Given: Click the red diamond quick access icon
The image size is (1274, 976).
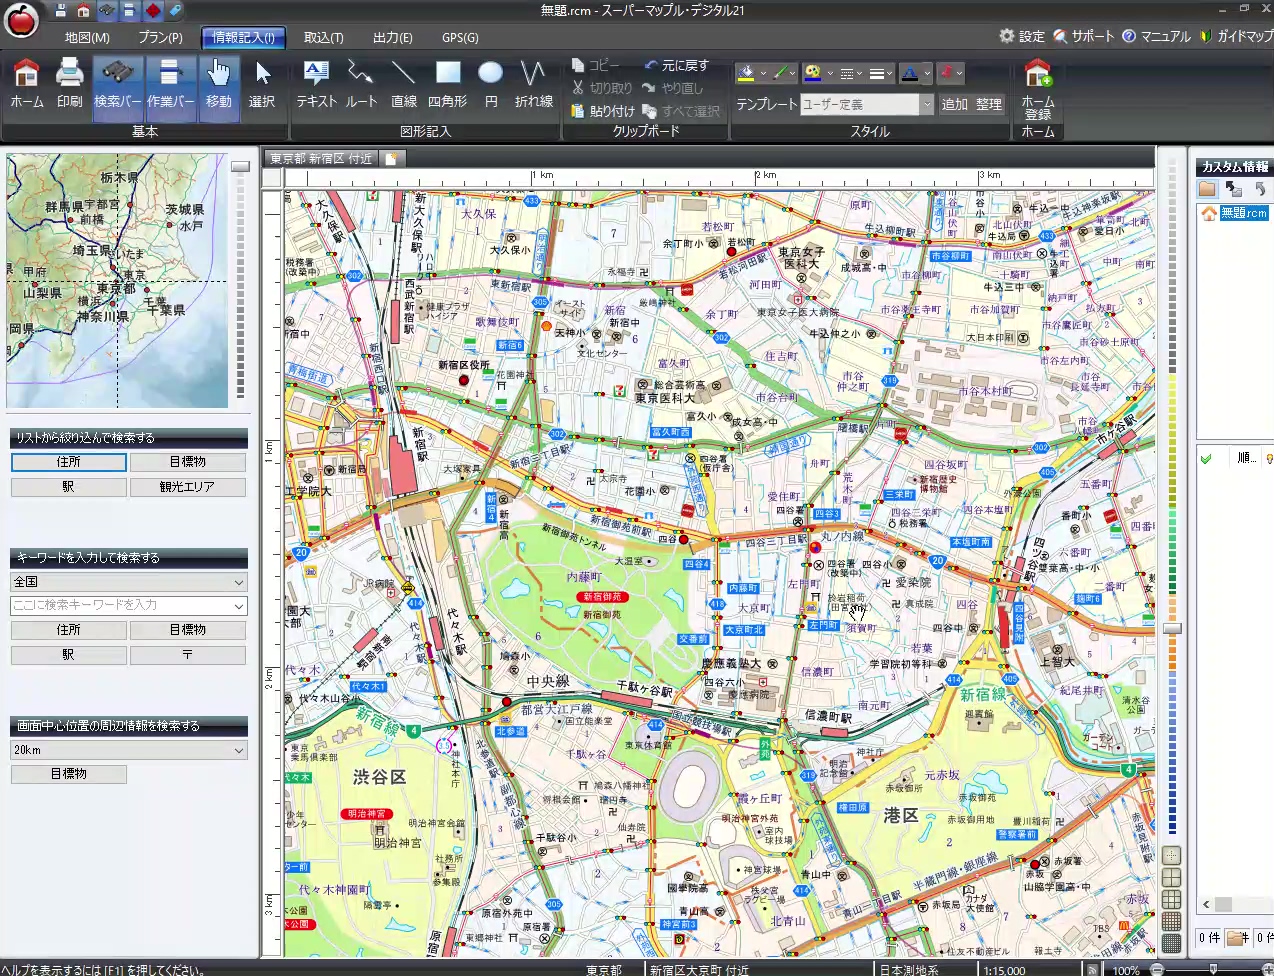Looking at the screenshot, I should 153,11.
